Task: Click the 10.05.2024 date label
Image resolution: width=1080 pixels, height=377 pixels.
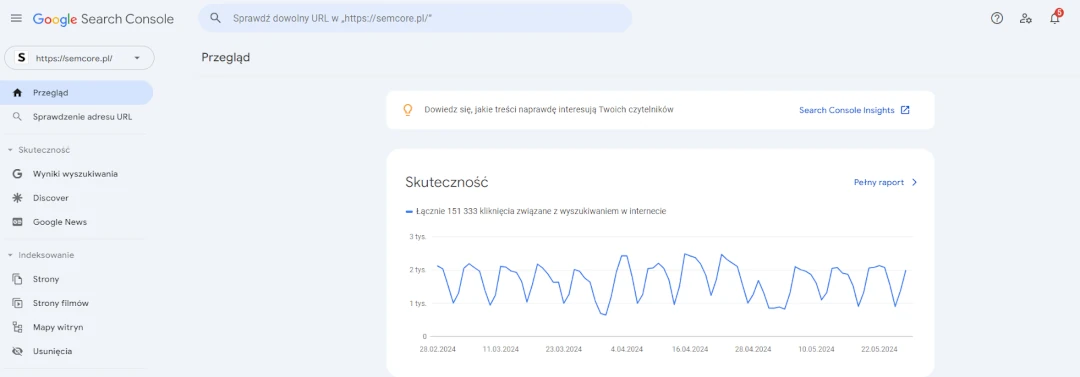Action: coord(816,349)
